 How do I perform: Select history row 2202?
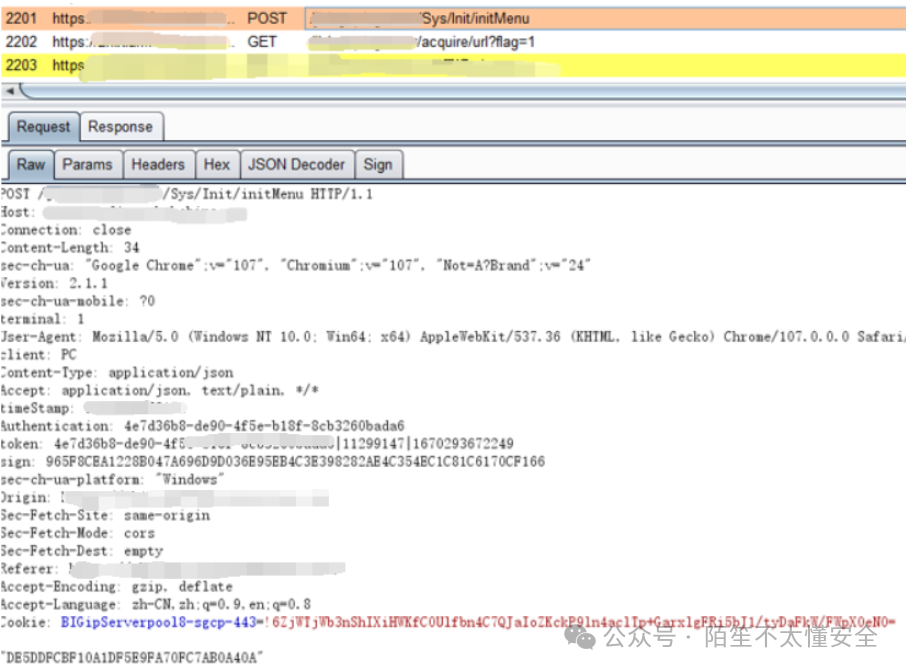point(453,42)
